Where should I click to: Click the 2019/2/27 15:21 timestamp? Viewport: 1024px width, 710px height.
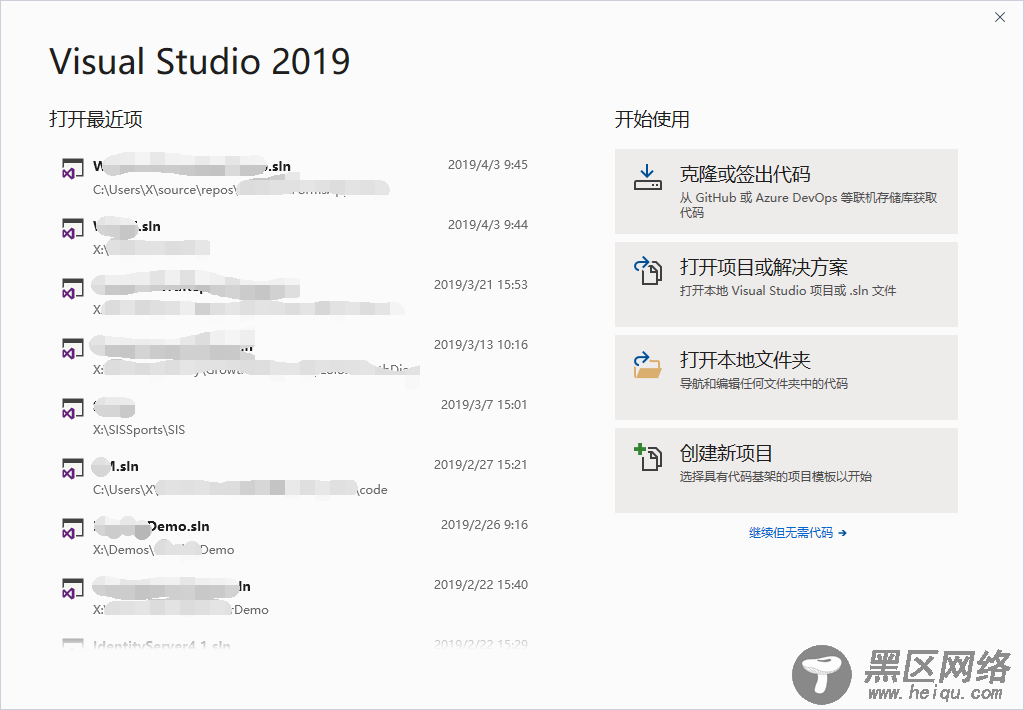(x=481, y=465)
